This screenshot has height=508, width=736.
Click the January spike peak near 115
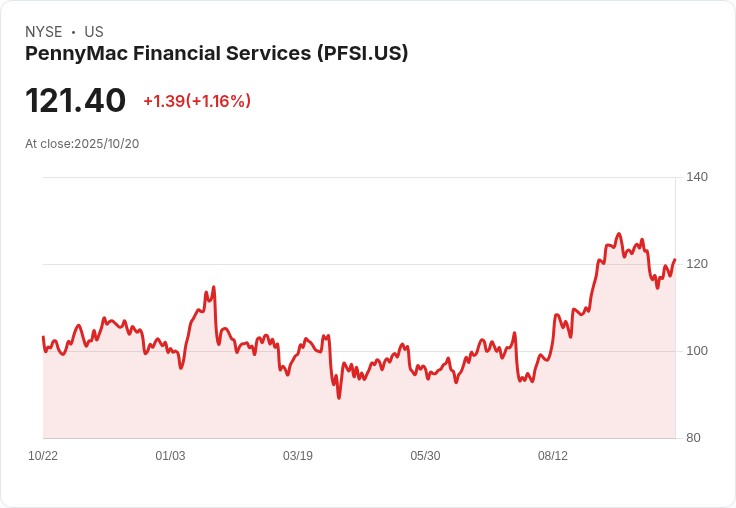[214, 286]
